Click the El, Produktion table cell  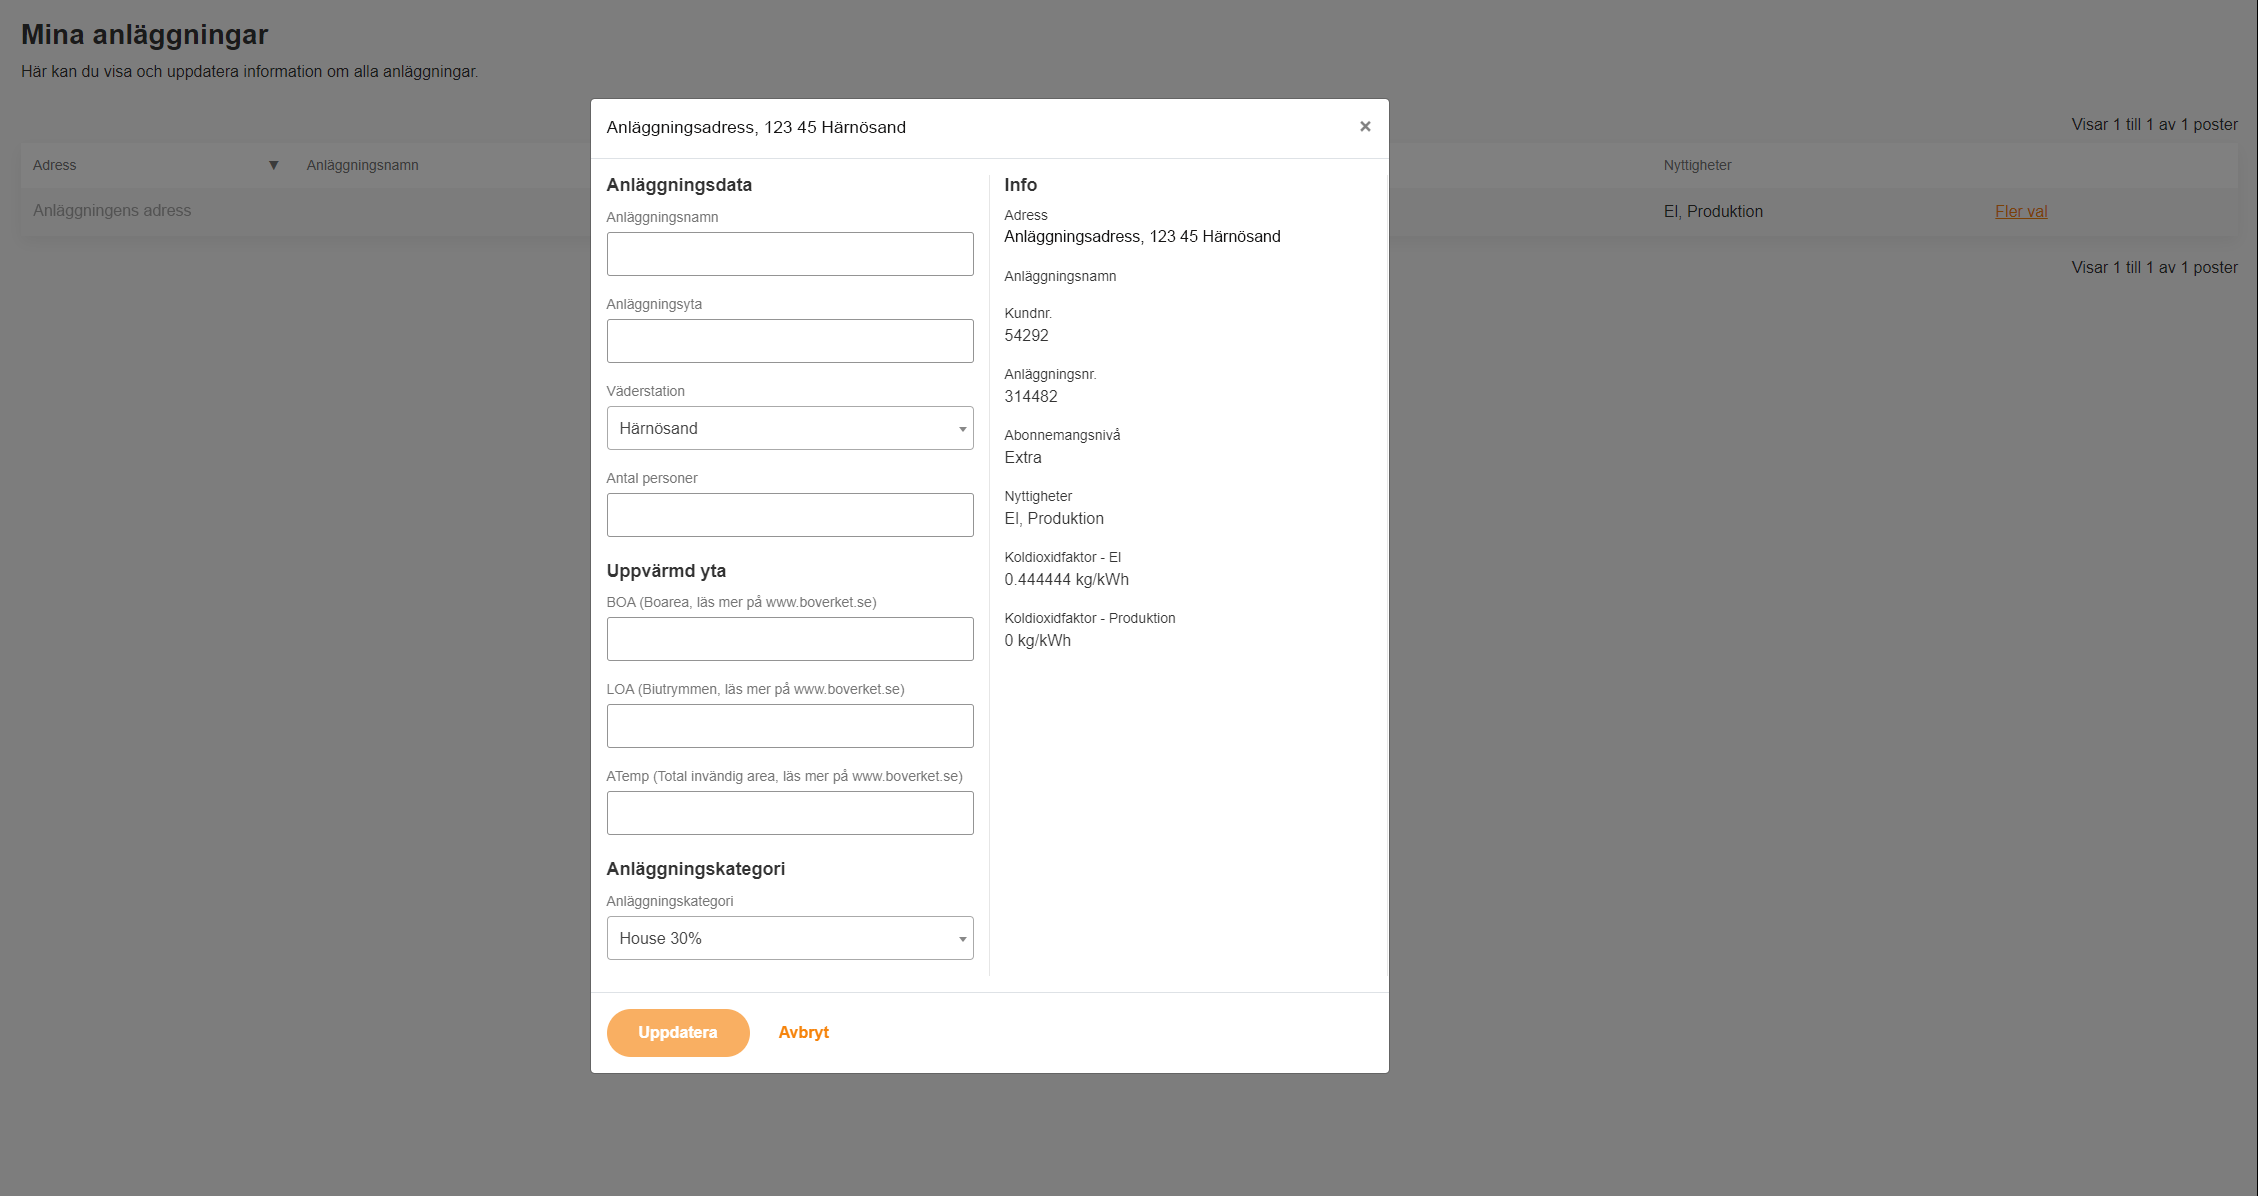coord(1712,211)
